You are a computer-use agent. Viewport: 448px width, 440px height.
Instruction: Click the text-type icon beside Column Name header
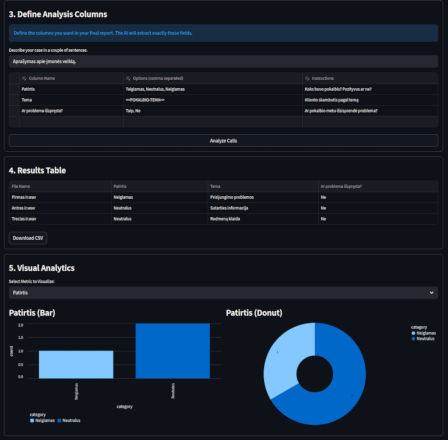click(x=24, y=78)
